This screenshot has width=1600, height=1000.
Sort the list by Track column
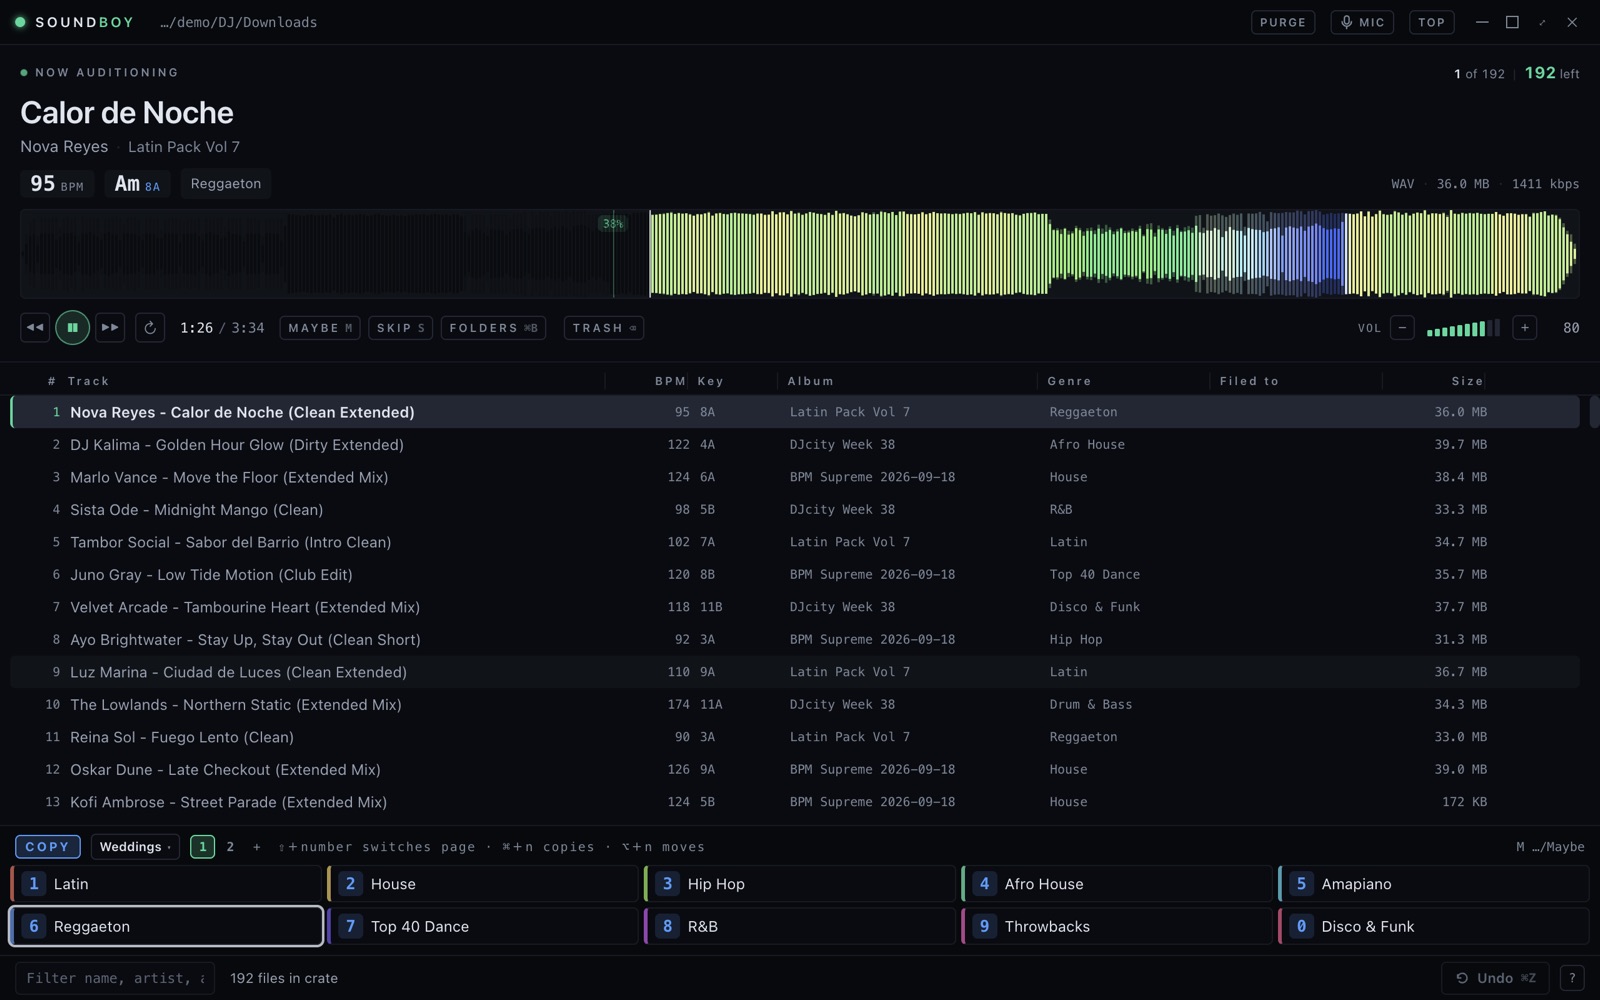88,381
